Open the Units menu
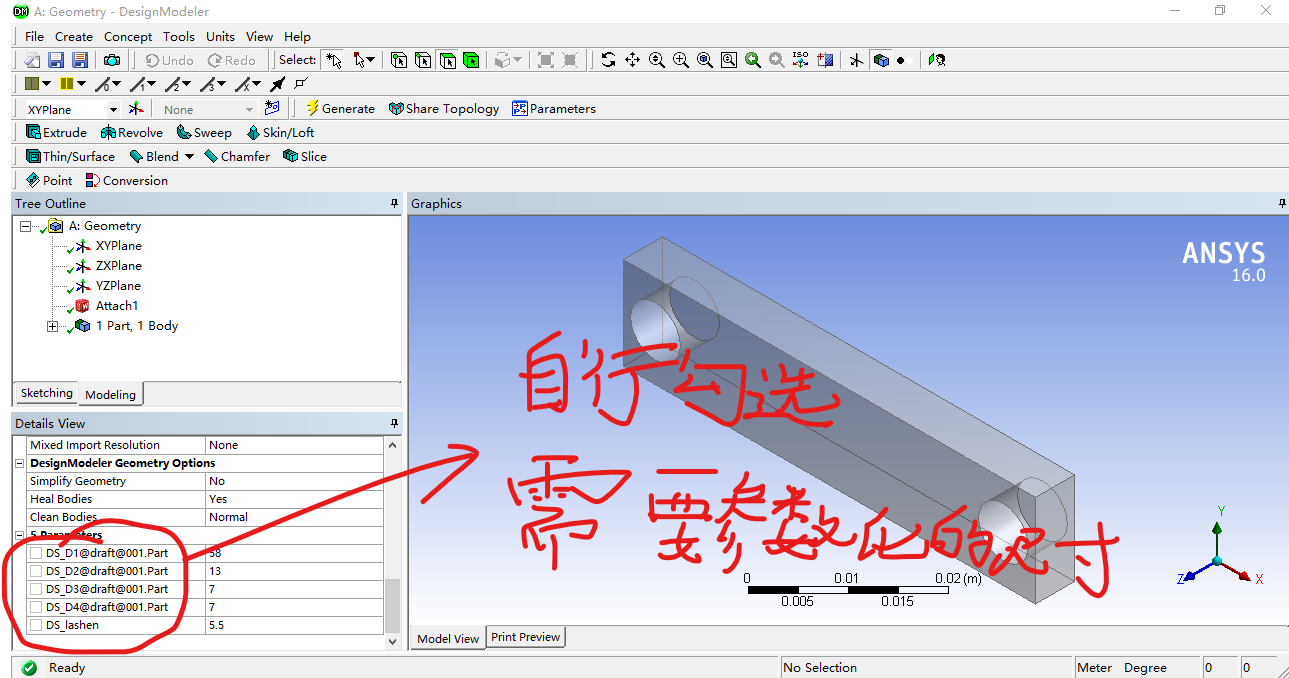Viewport: 1289px width, 678px height. pos(219,36)
